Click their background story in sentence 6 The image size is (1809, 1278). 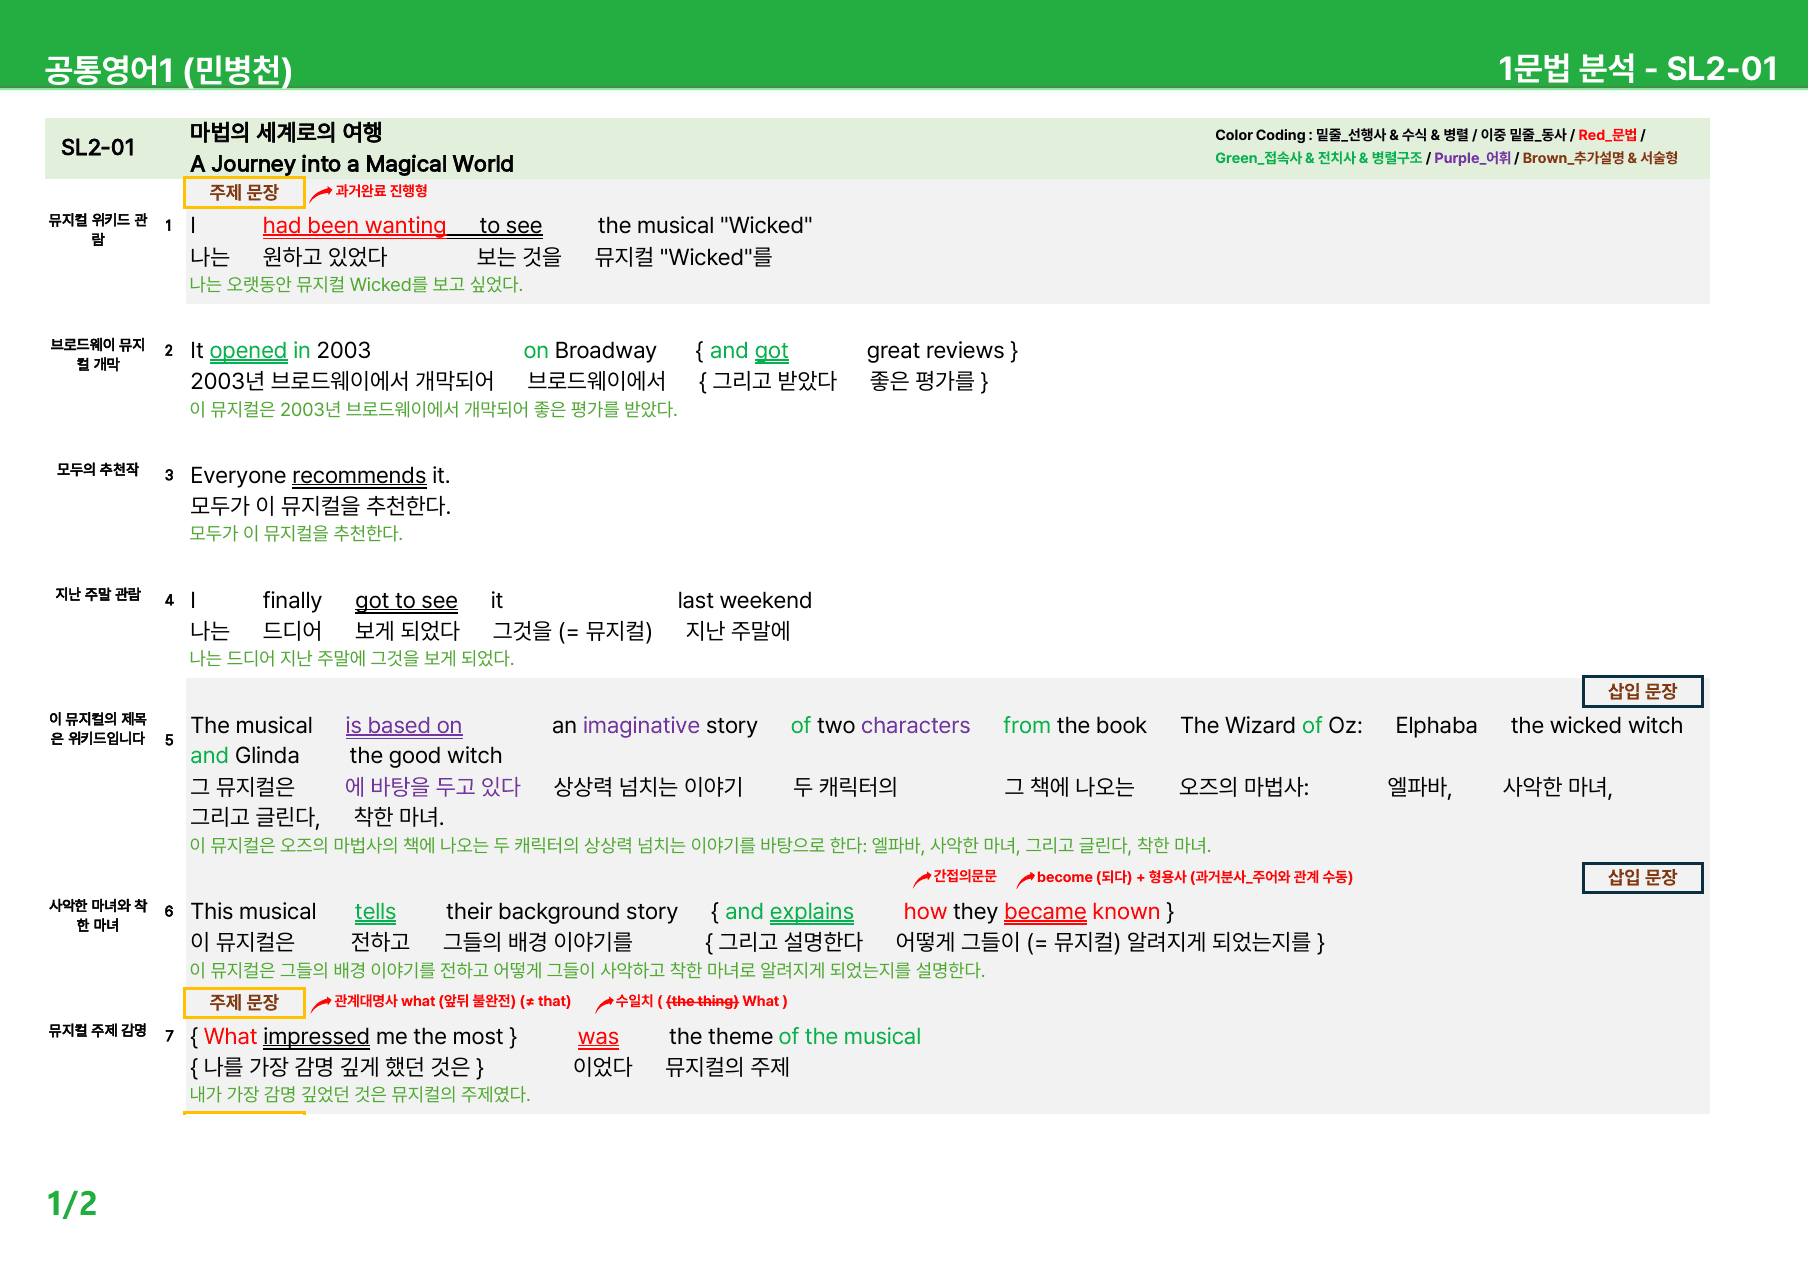pyautogui.click(x=562, y=912)
